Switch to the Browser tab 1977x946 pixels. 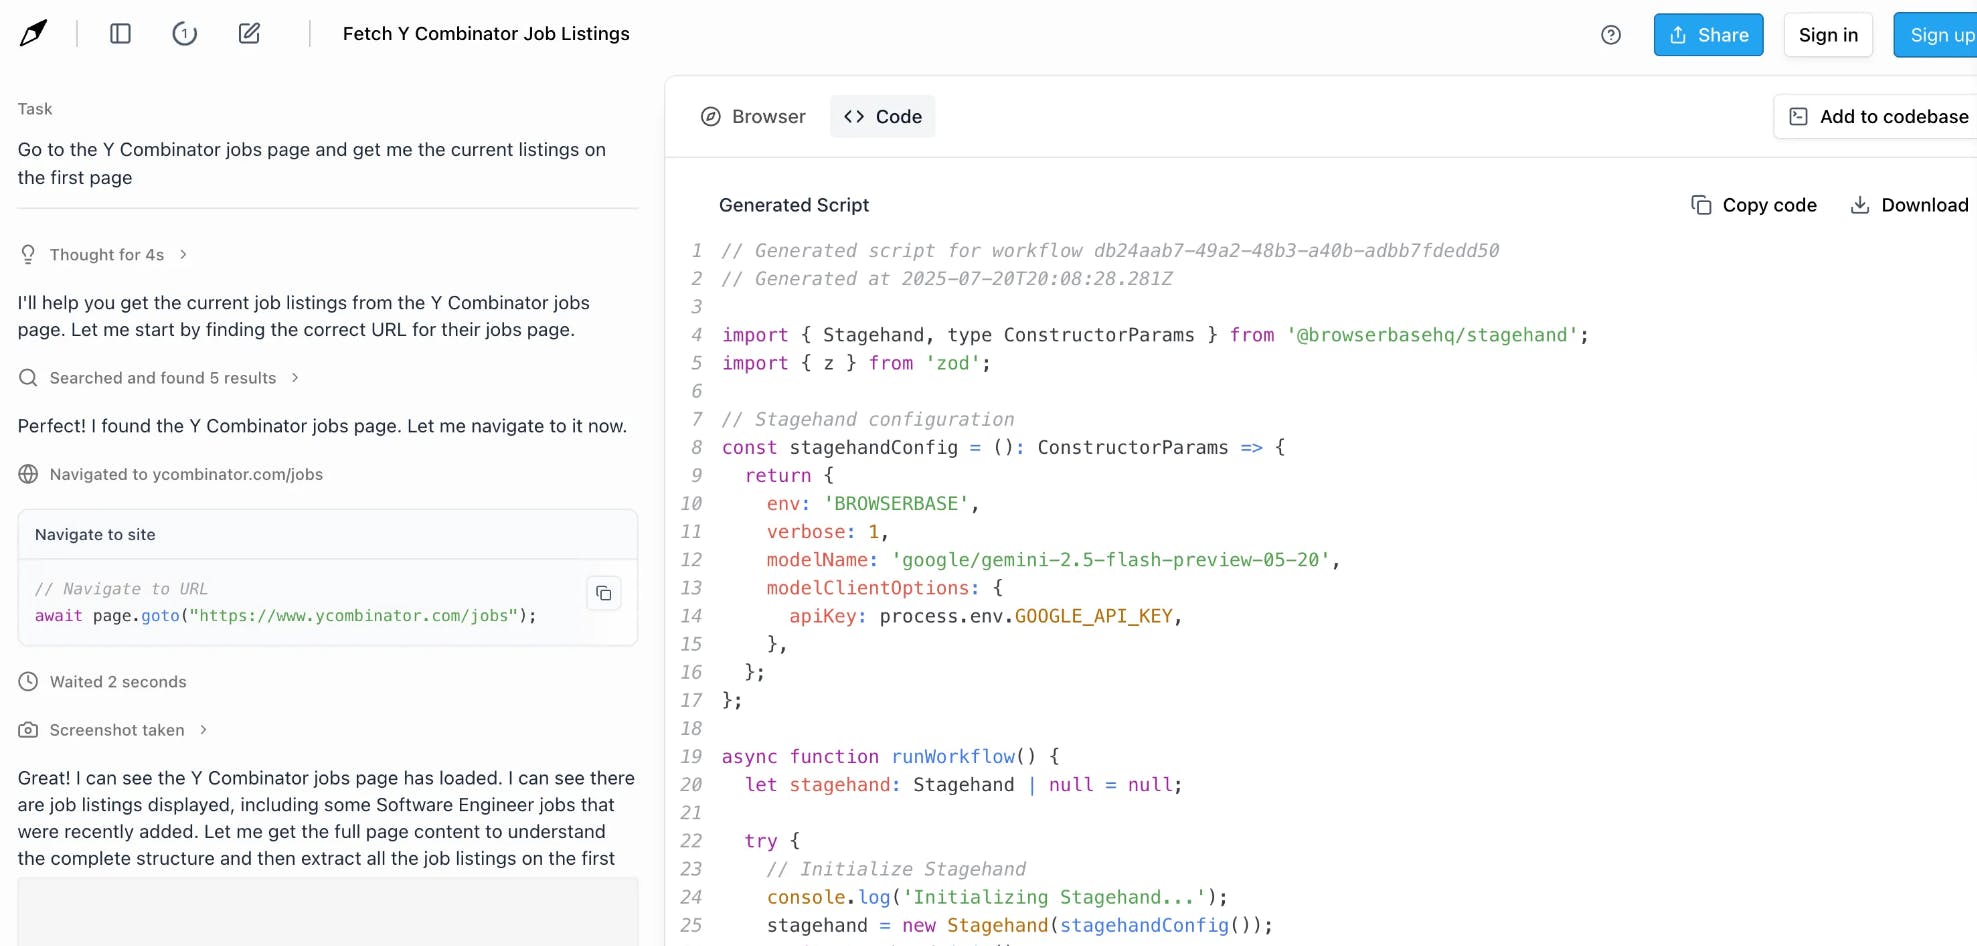click(753, 117)
